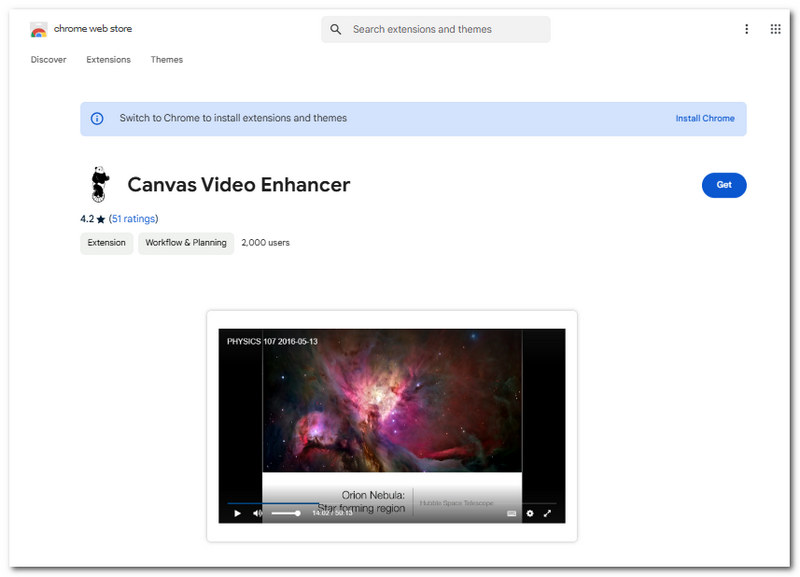Click the Canvas Video Enhancer extension icon
Image resolution: width=800 pixels, height=577 pixels.
100,183
